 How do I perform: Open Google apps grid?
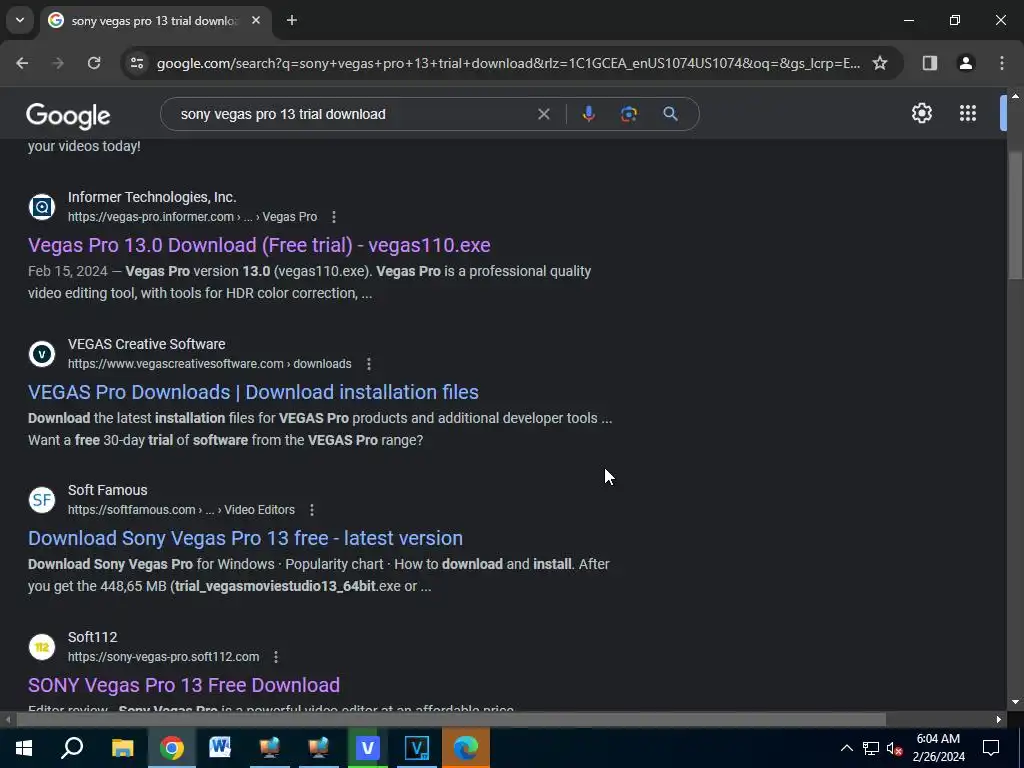pyautogui.click(x=968, y=113)
